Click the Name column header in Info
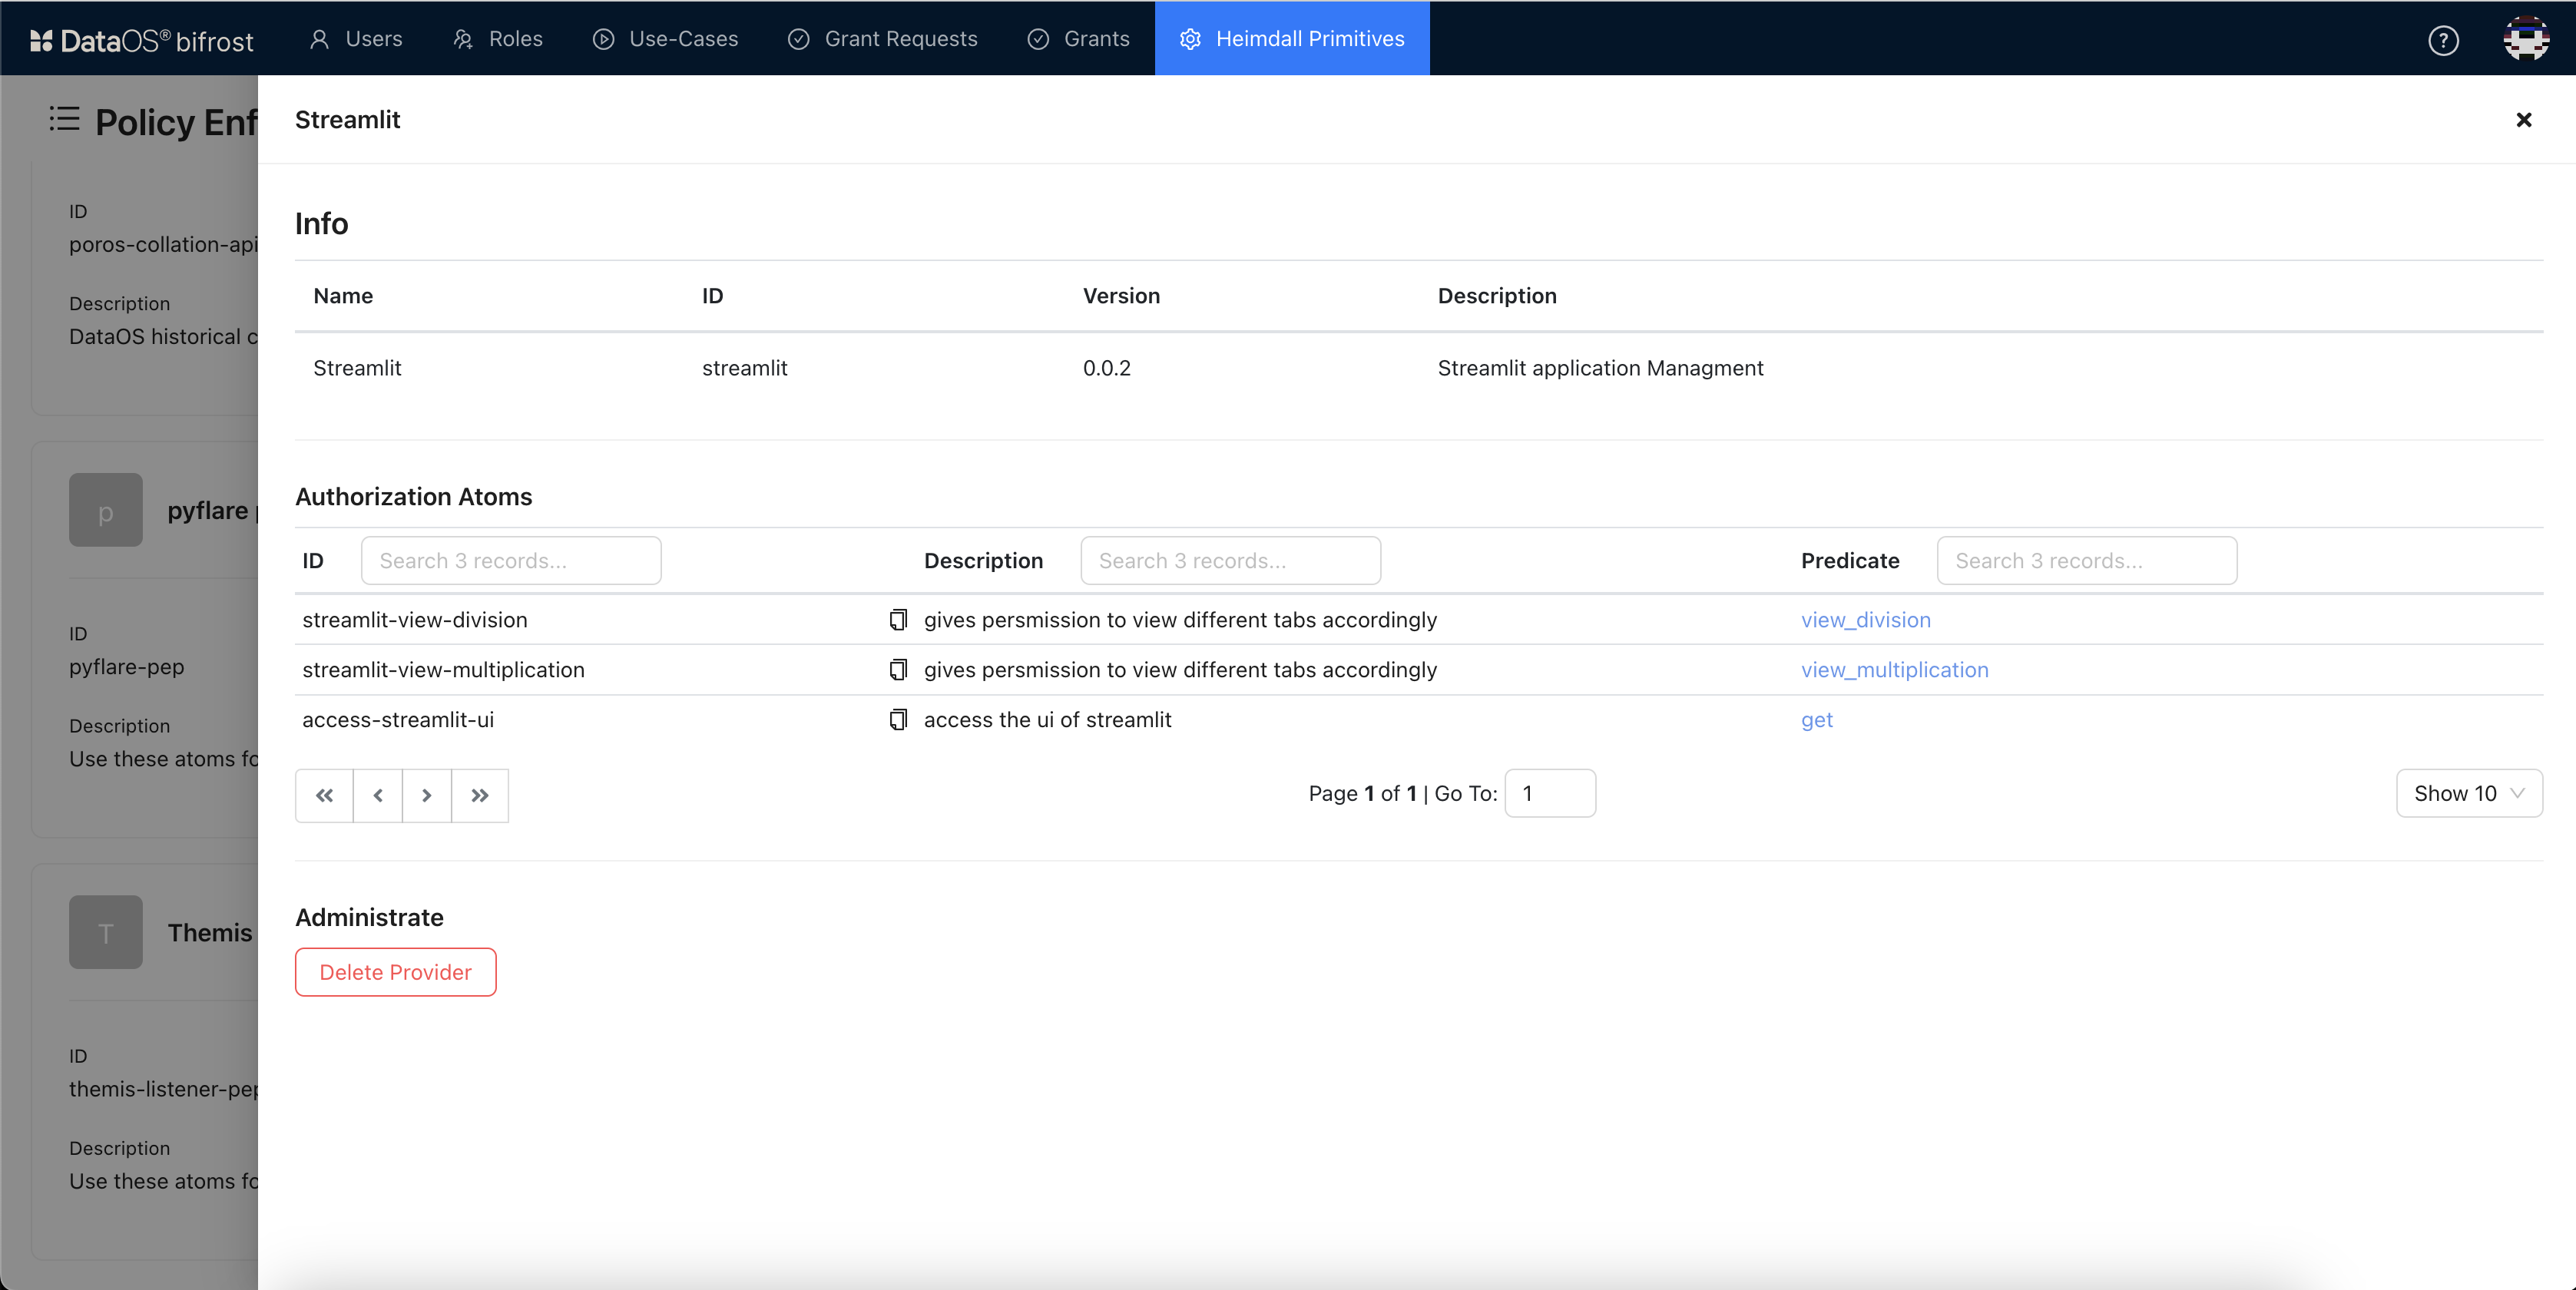Screen dimensions: 2576x1290 click(x=343, y=296)
